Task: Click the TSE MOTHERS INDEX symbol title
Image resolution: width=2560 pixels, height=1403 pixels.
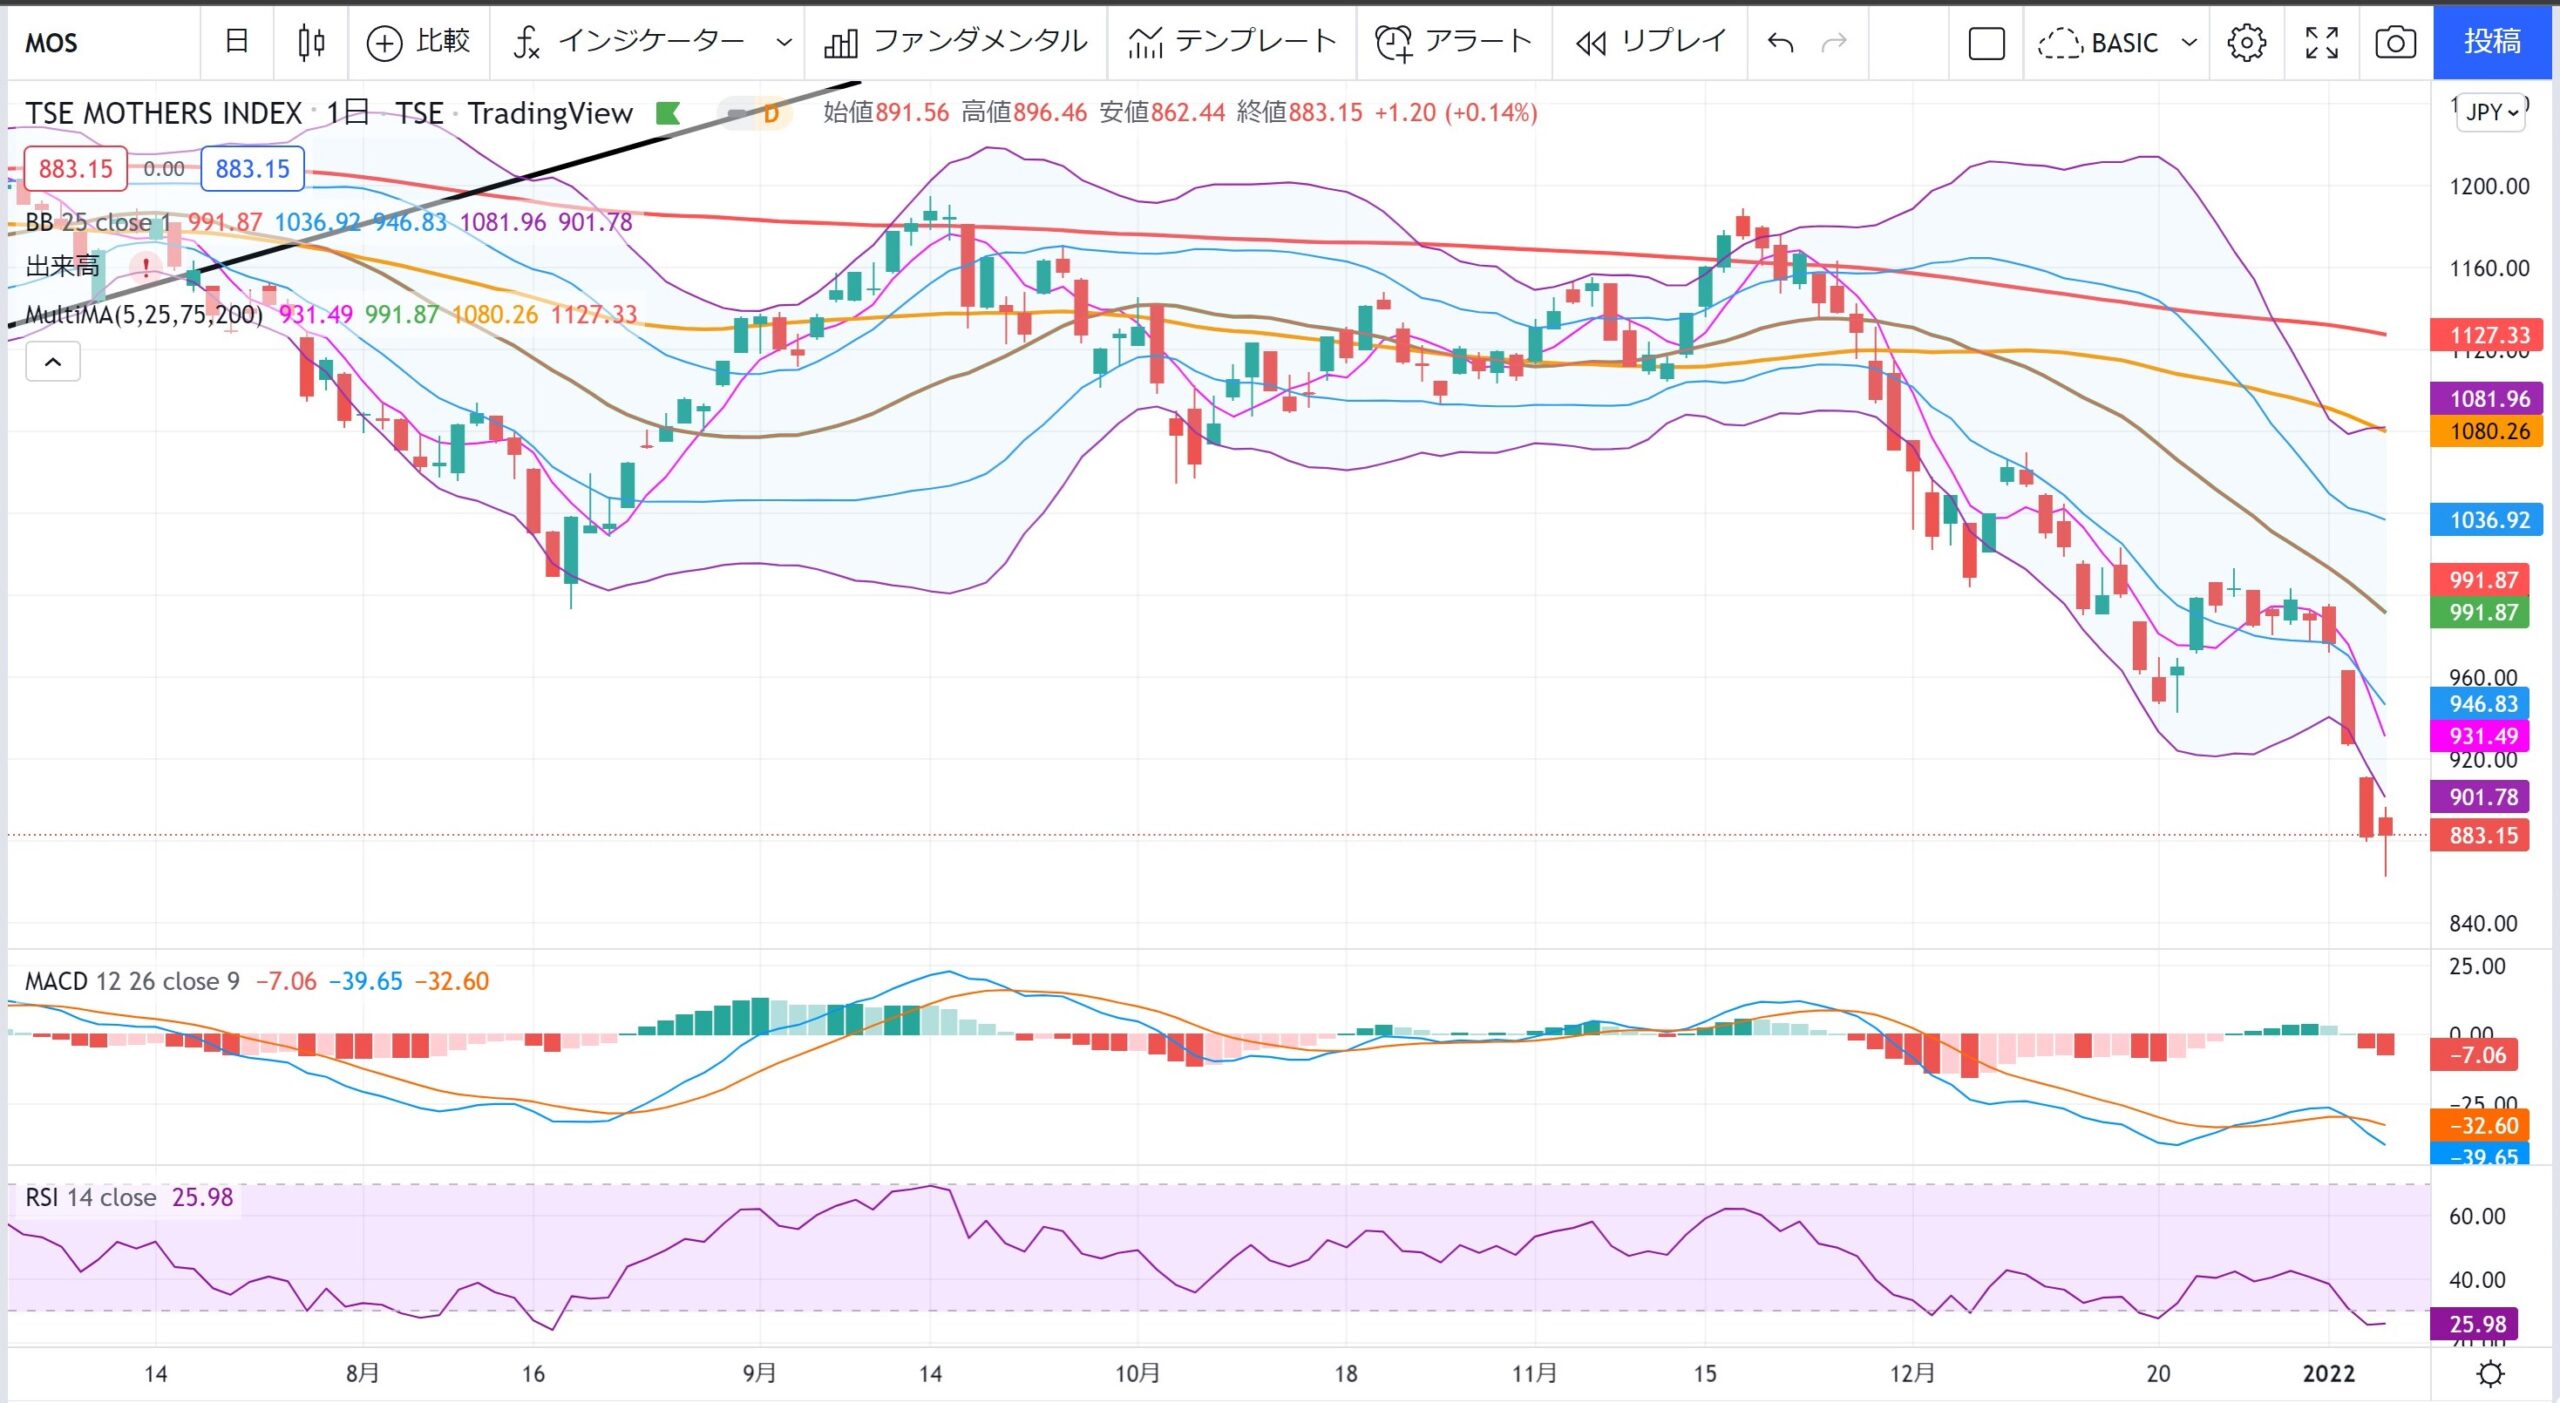Action: pos(164,113)
